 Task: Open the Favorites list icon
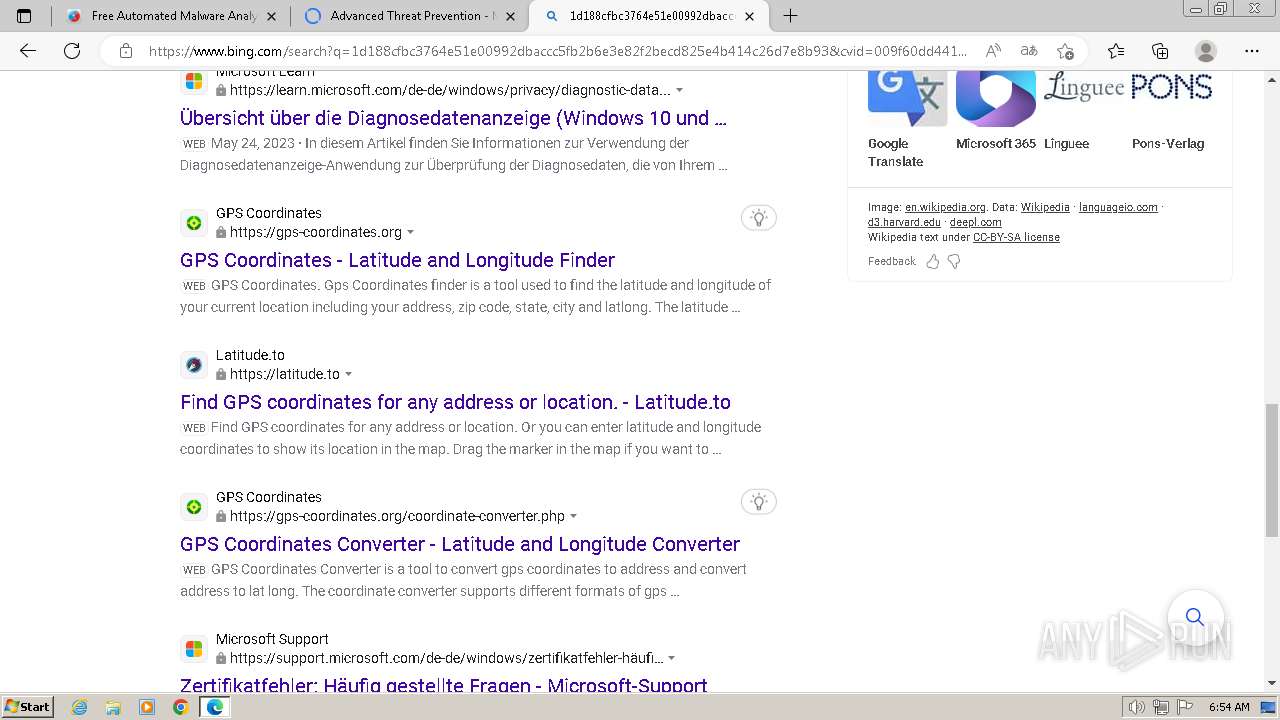[1116, 51]
